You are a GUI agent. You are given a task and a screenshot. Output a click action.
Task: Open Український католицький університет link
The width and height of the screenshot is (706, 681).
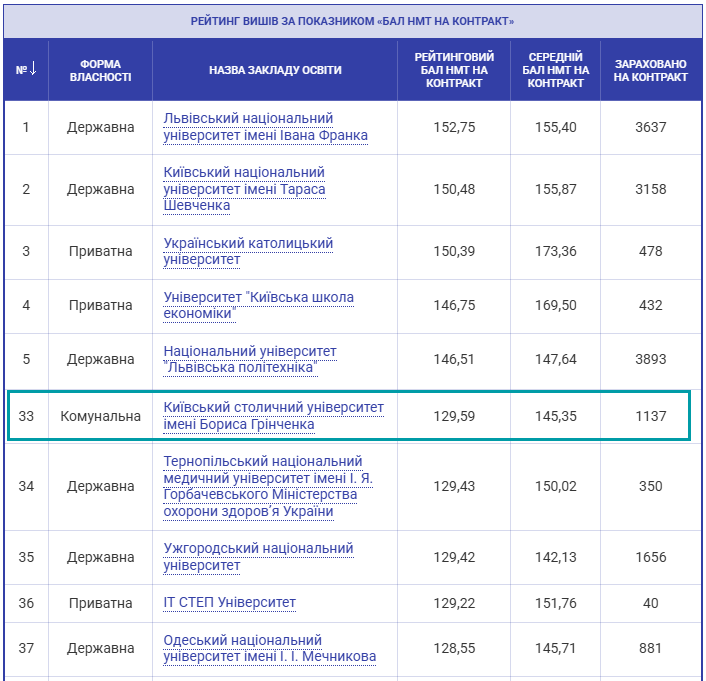248,251
